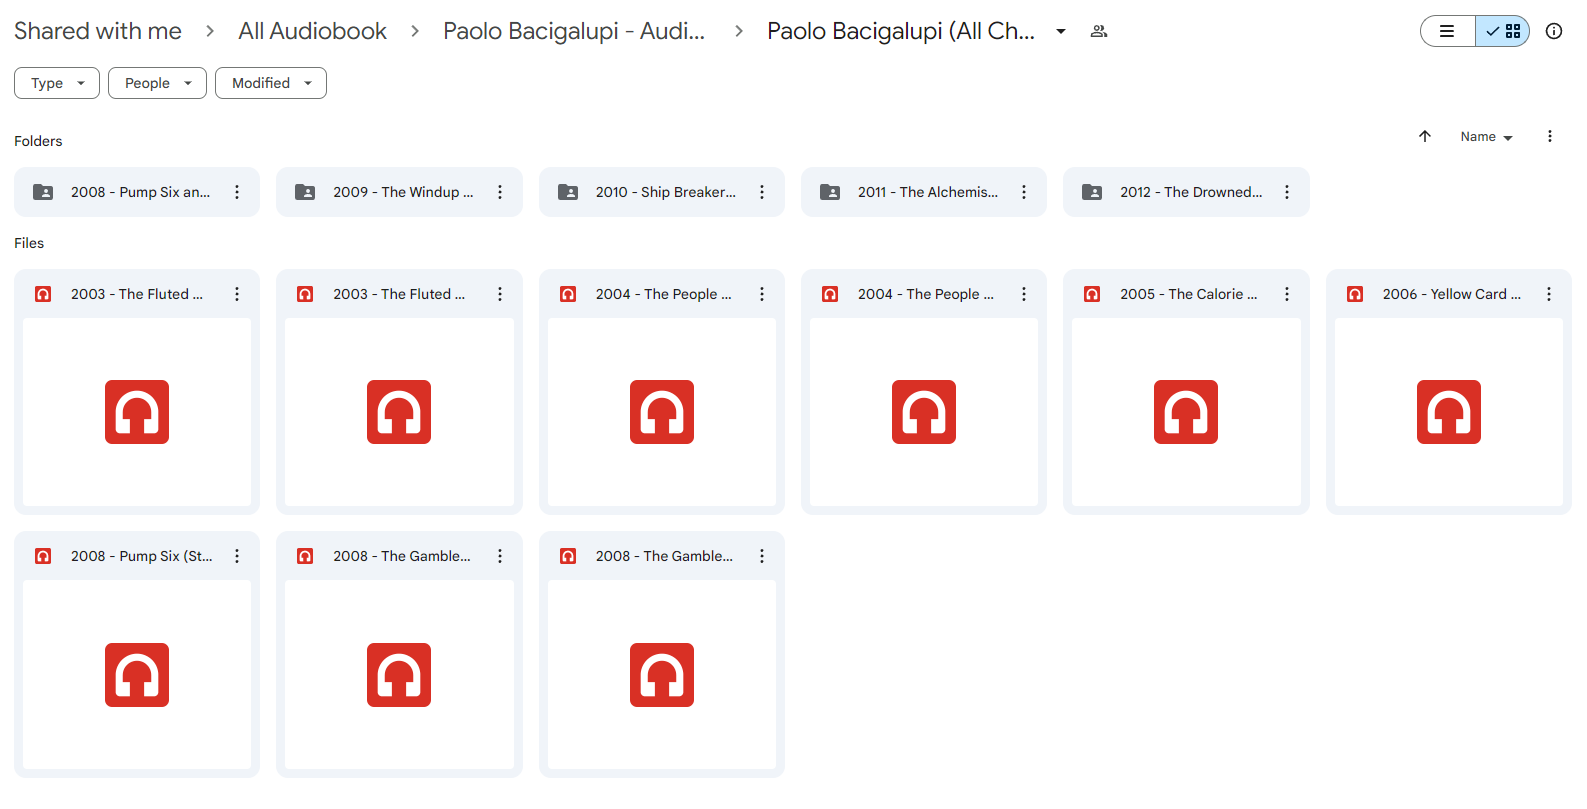Image resolution: width=1587 pixels, height=809 pixels.
Task: Open the 2006 - Yellow Card audio thumbnail
Action: tap(1449, 412)
